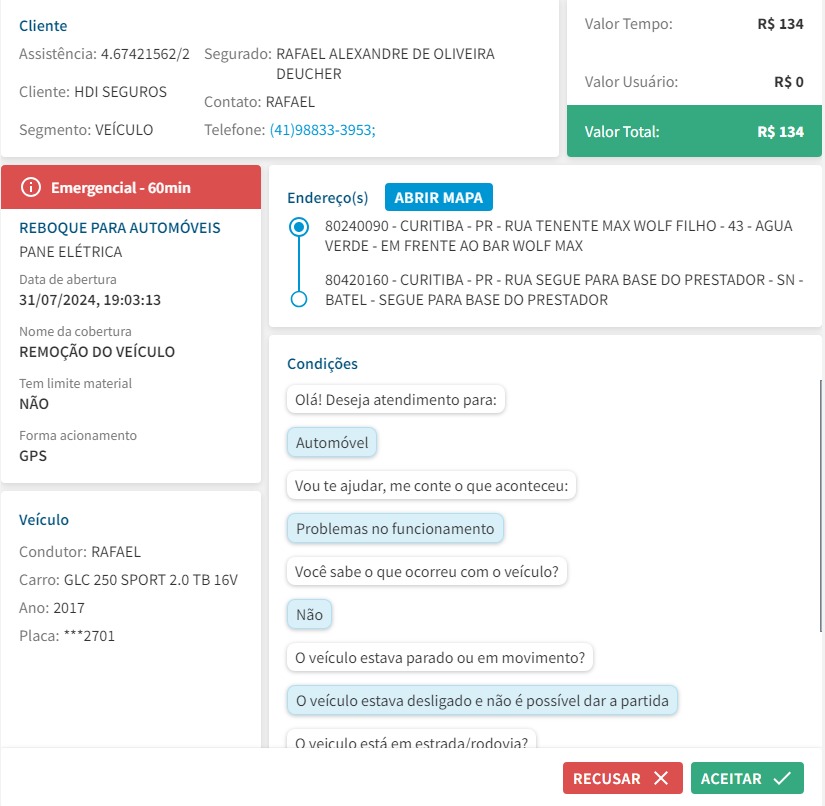
Task: Click the Cliente section heading
Action: 43,26
